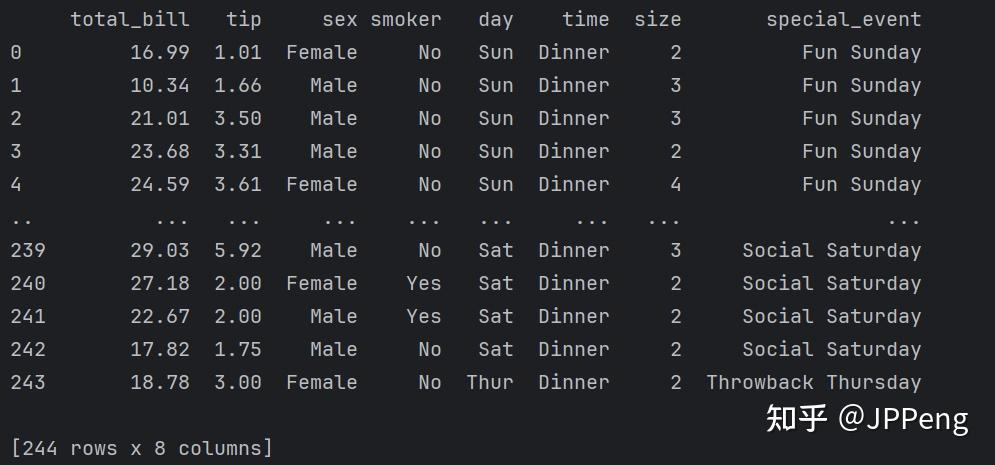Select the Throwback Thursday cell
This screenshot has height=465, width=995.
(x=814, y=383)
